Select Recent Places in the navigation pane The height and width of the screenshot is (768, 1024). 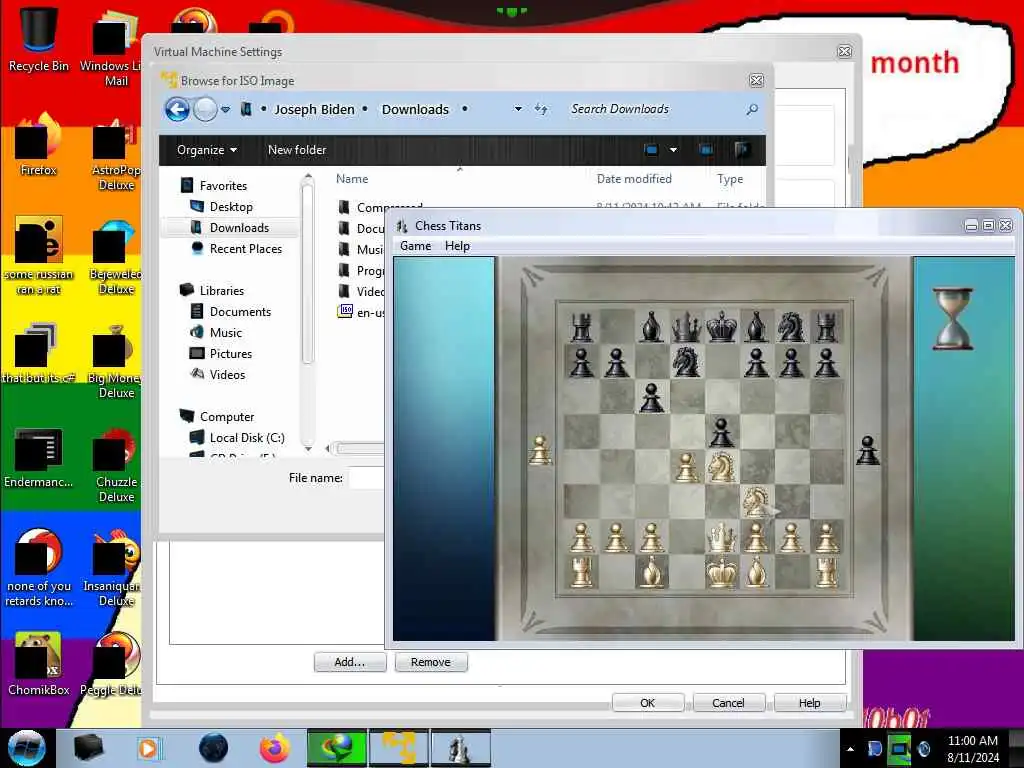coord(246,249)
